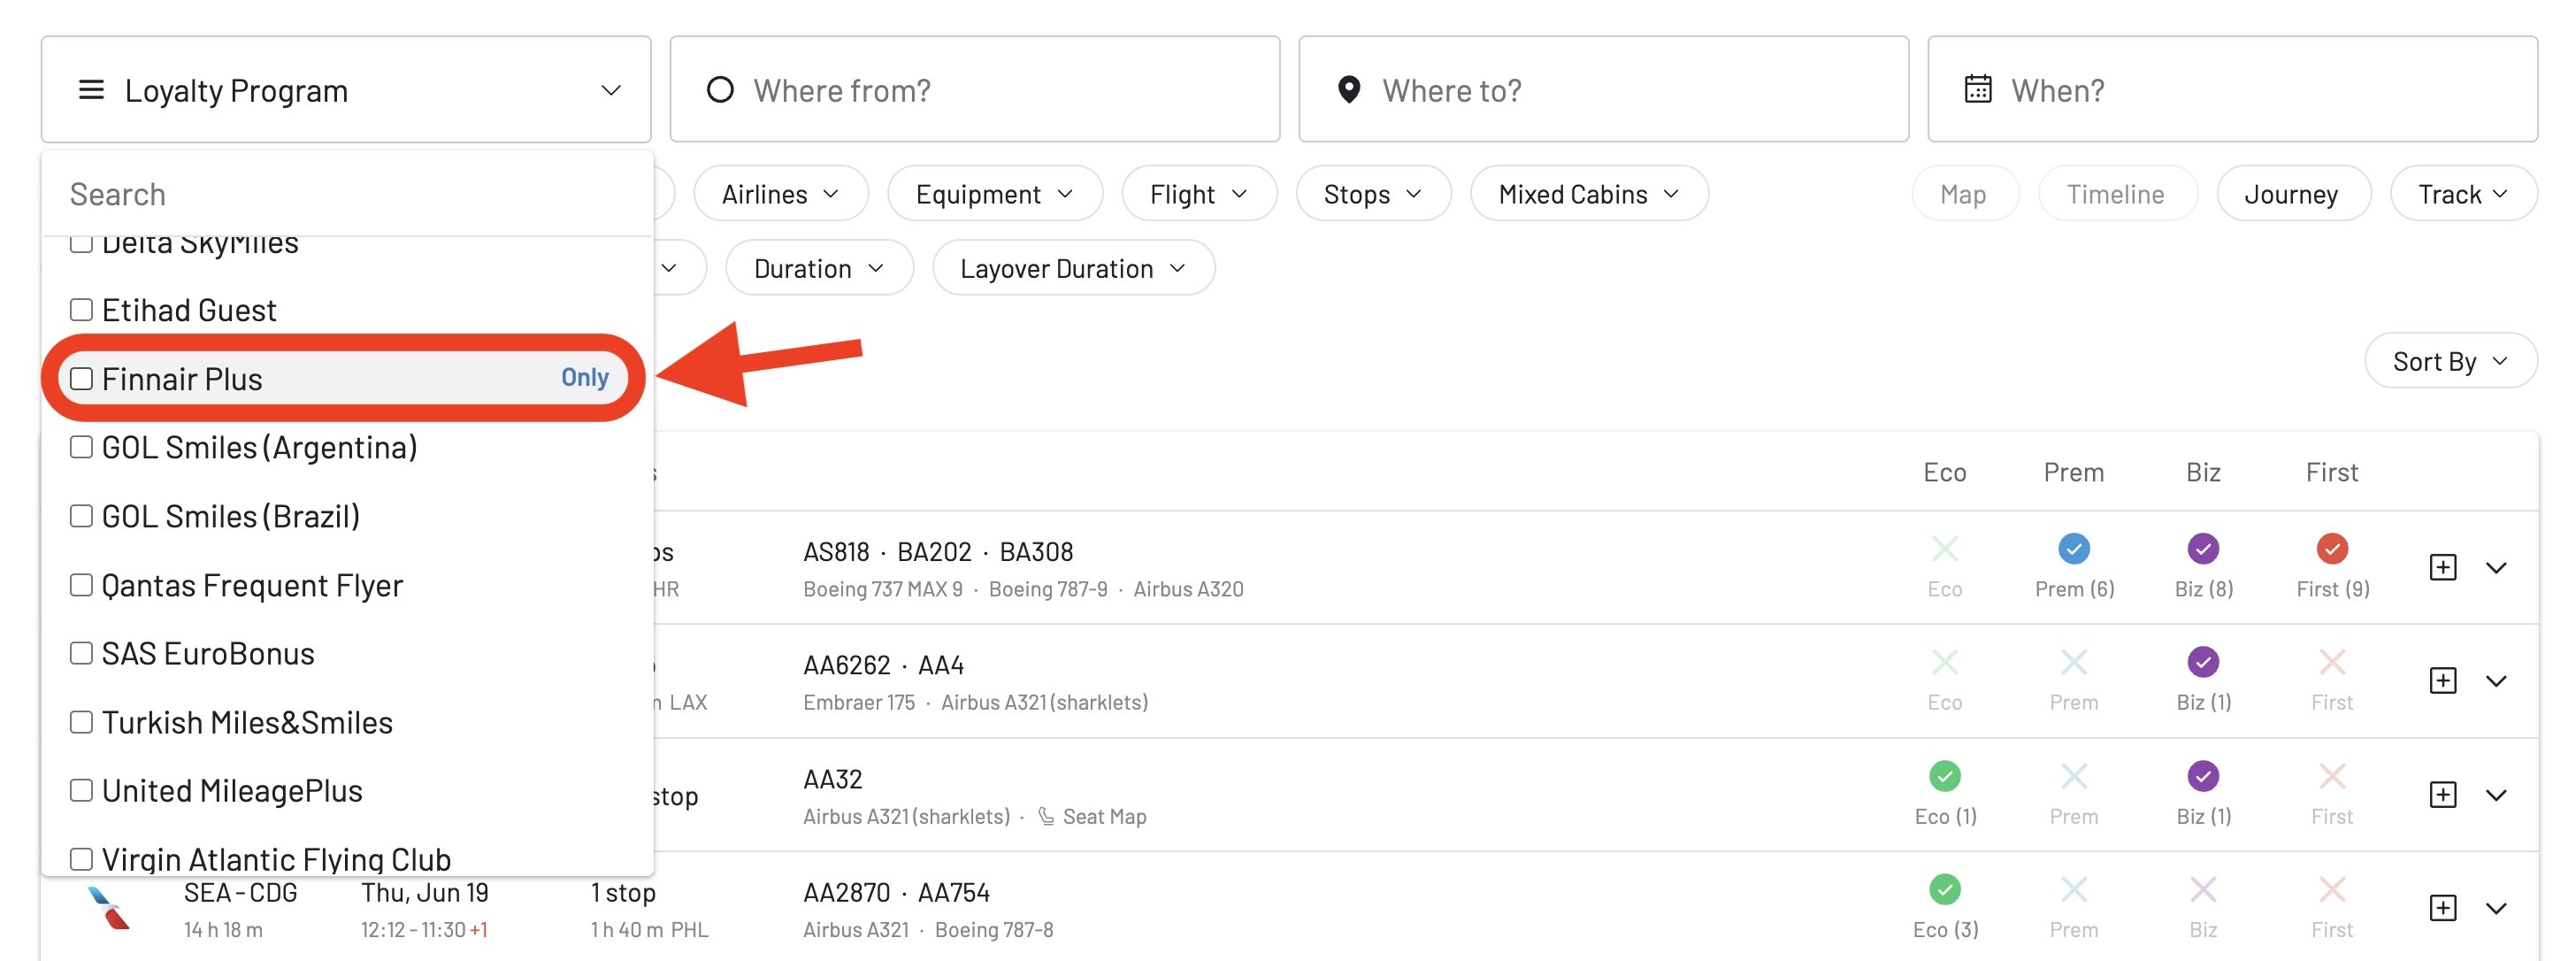Click unavailable Prem icon for AA6262 flight
Image resolution: width=2576 pixels, height=961 pixels.
point(2073,662)
